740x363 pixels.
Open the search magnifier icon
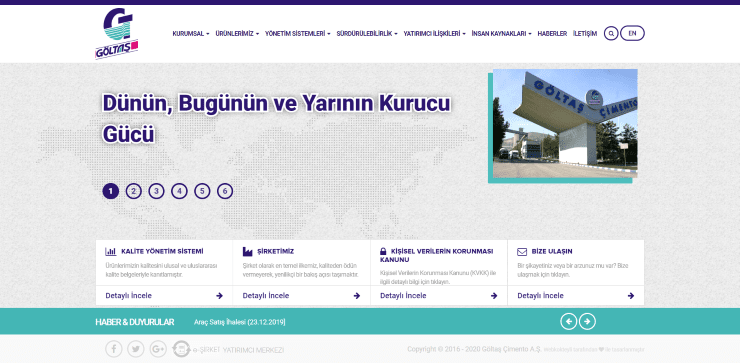[x=611, y=34]
